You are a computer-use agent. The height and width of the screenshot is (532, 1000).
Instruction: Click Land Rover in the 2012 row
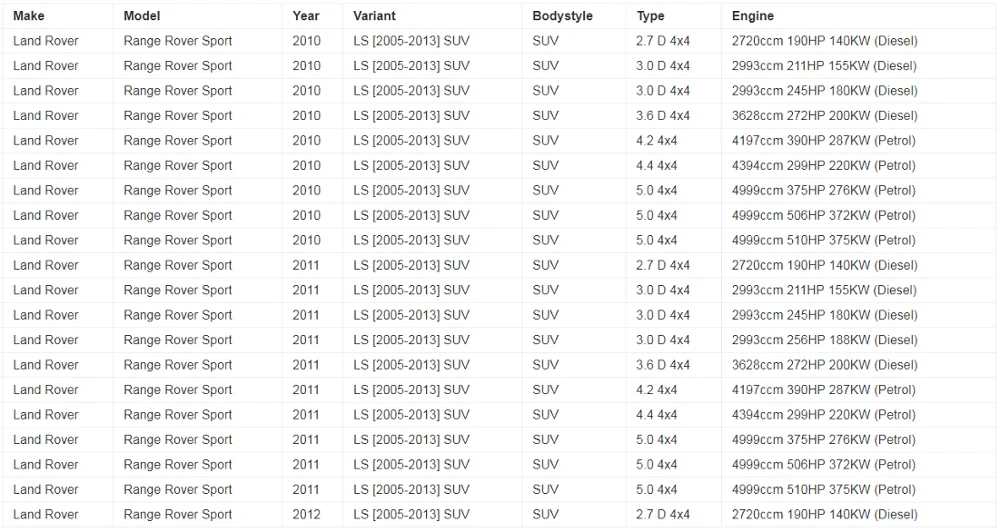tap(46, 515)
